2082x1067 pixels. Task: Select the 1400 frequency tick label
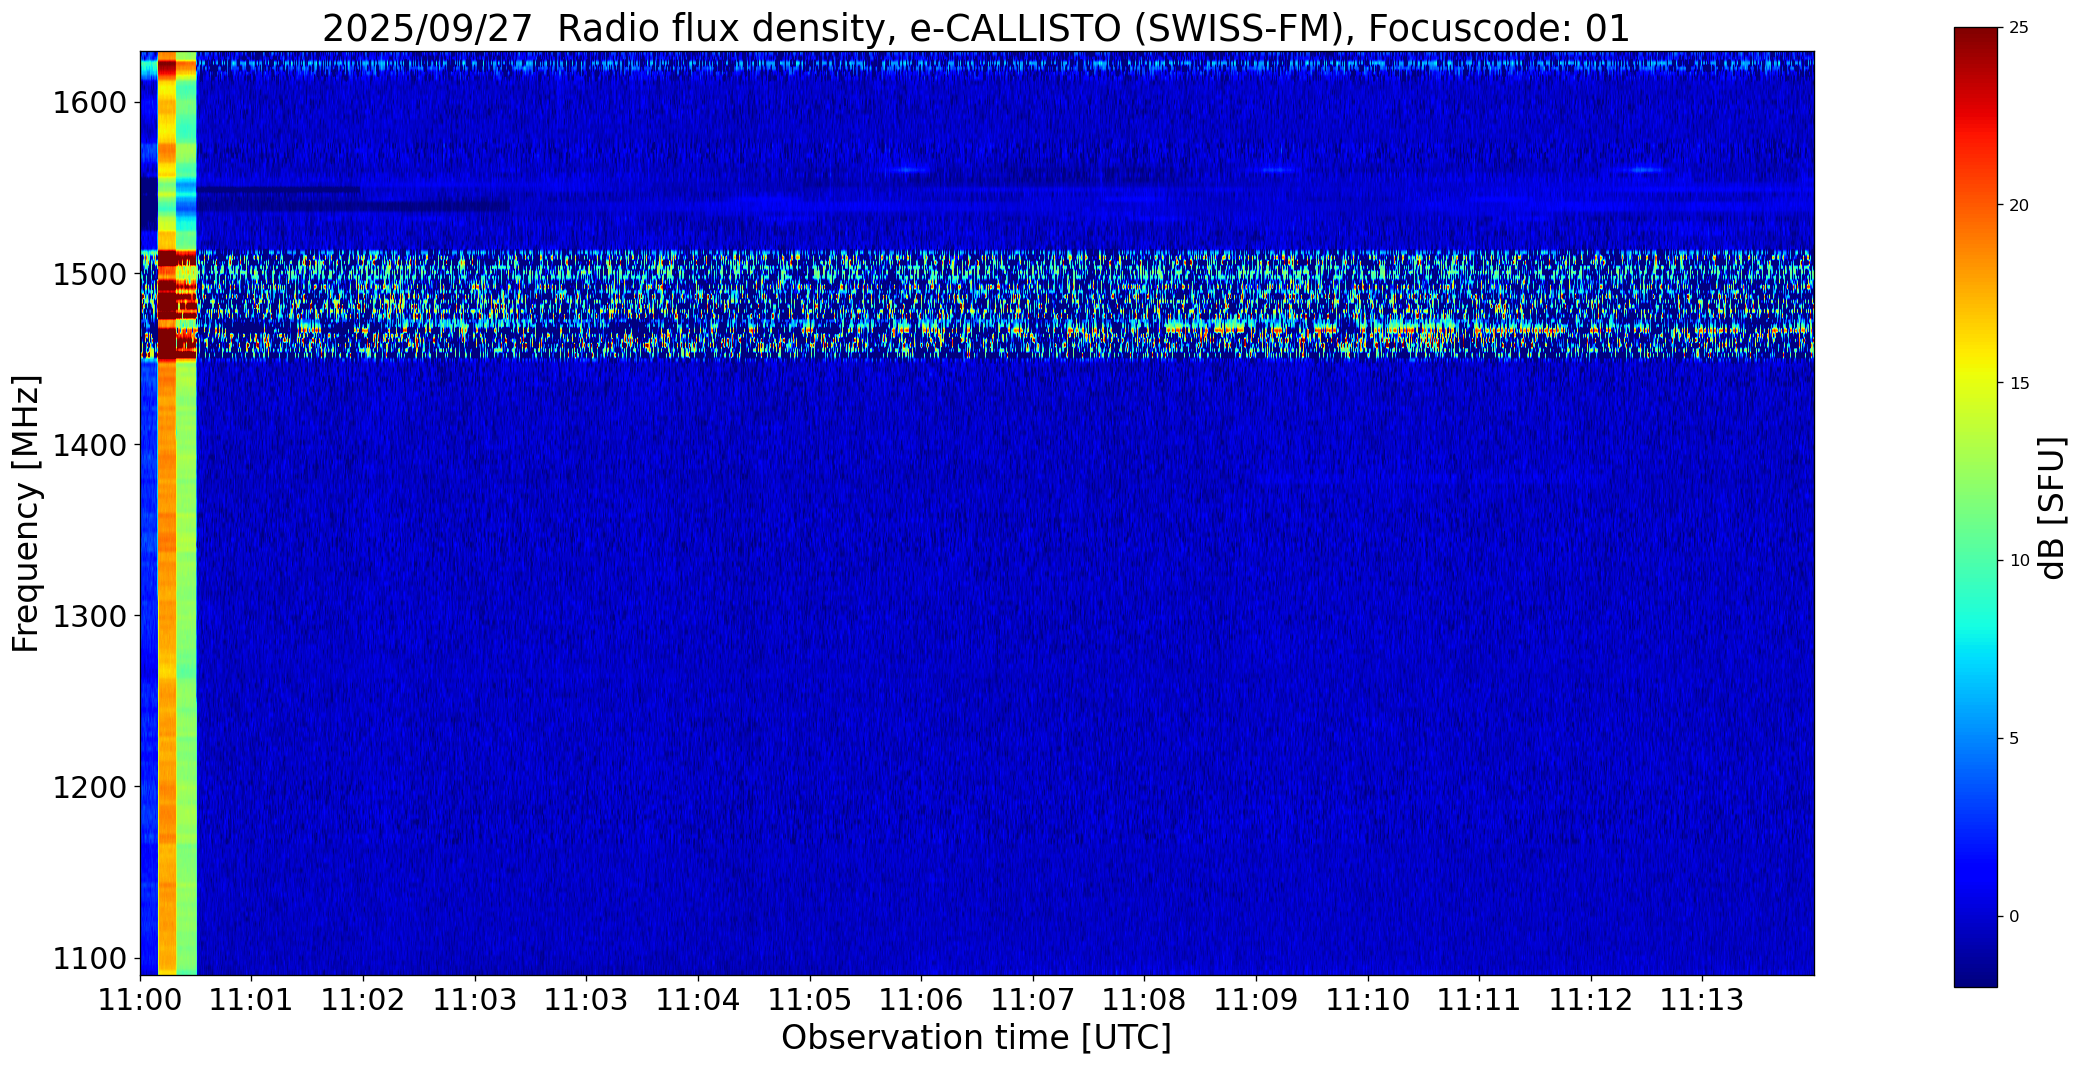click(x=91, y=445)
